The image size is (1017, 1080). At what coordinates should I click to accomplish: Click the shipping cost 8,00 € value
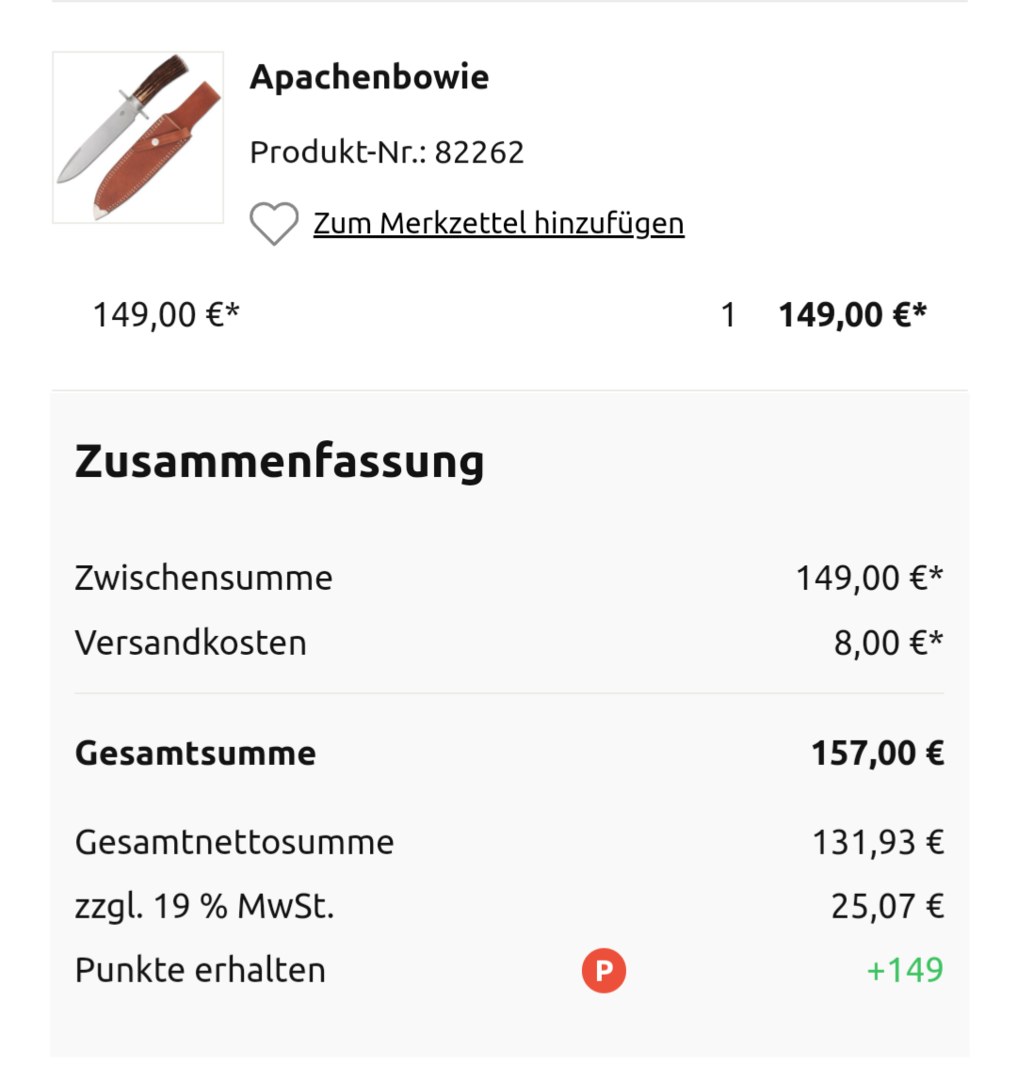point(888,642)
